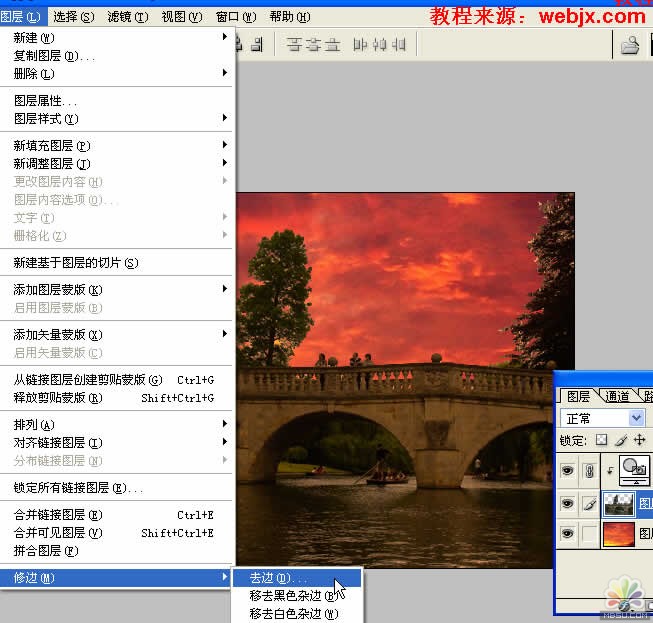Screen dimensions: 653x623
Task: Choose 图层属性...
Action: point(116,100)
